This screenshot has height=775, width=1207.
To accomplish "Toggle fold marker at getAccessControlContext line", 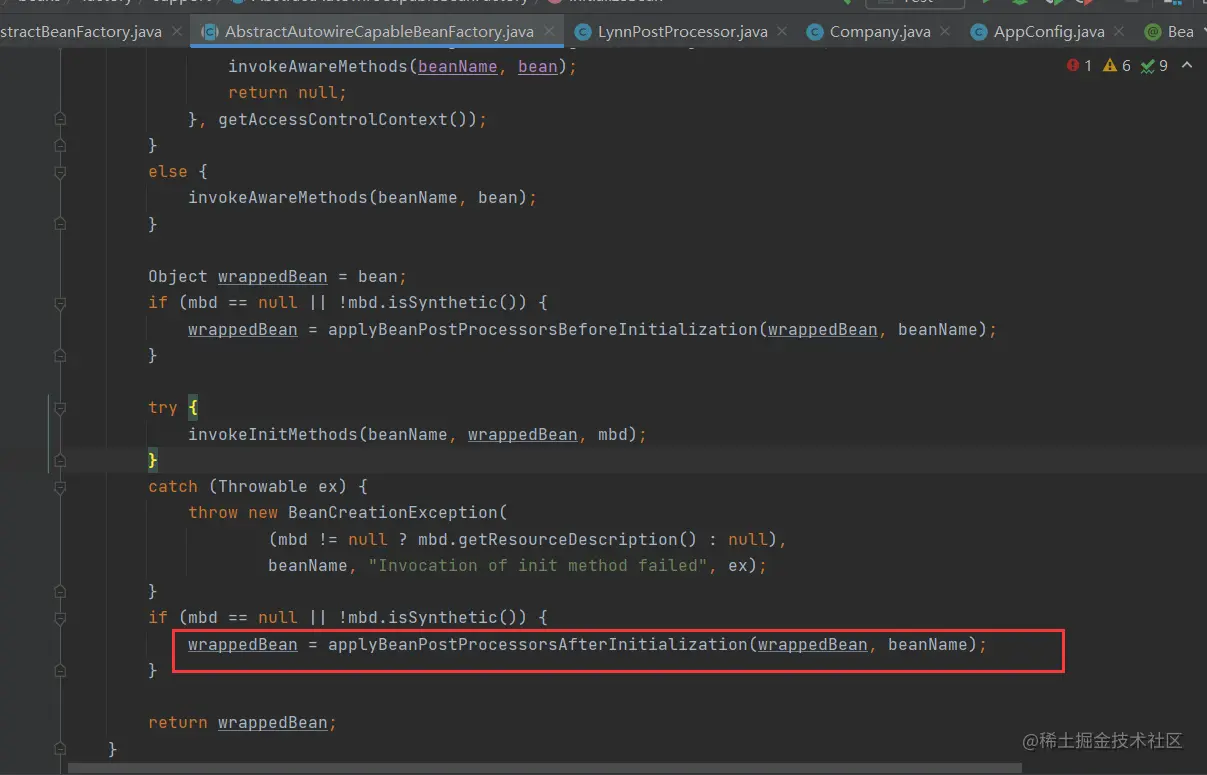I will click(60, 119).
